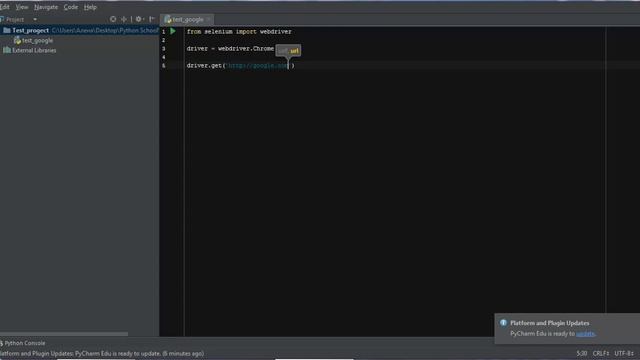Image resolution: width=640 pixels, height=360 pixels.
Task: Open Project panel settings gear
Action: [139, 19]
